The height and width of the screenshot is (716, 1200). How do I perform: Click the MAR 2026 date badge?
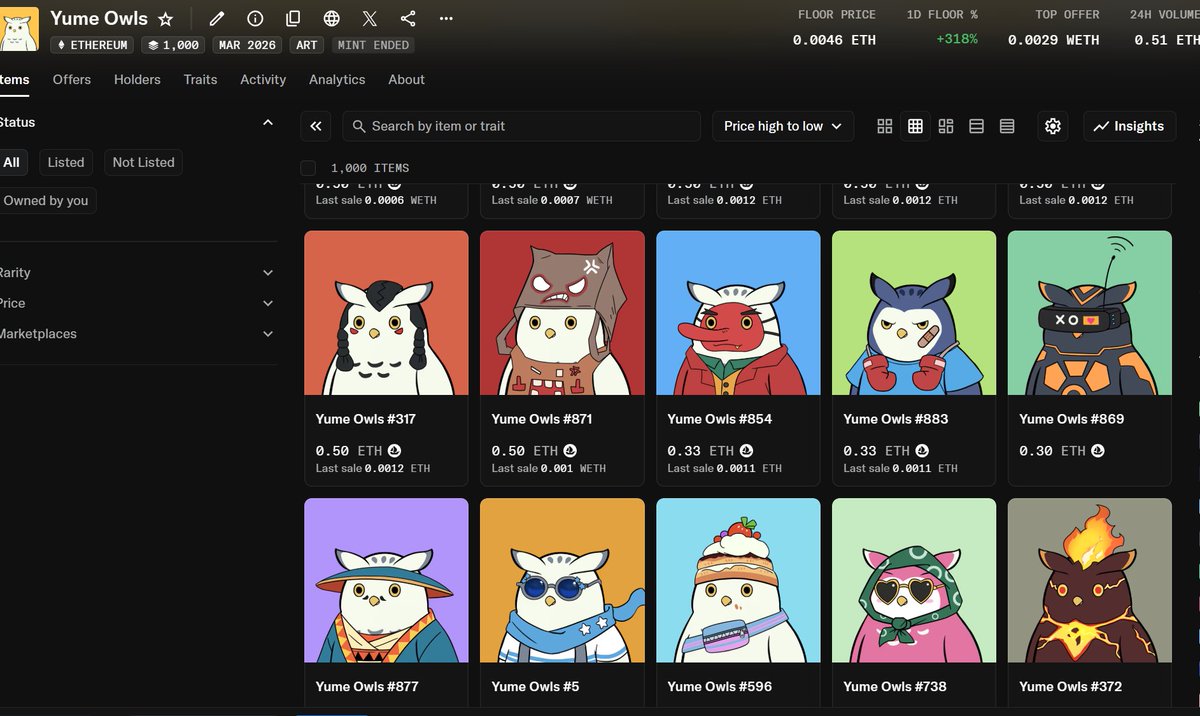[x=247, y=45]
